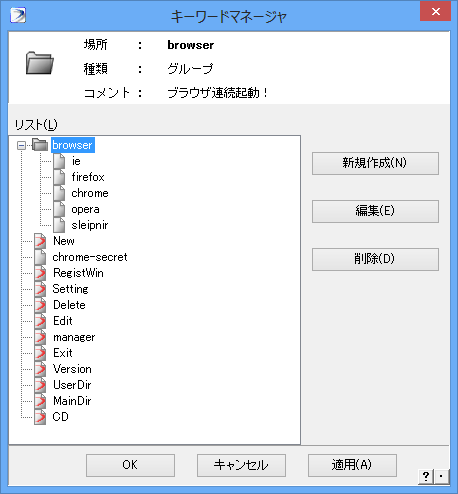The height and width of the screenshot is (494, 458).
Task: Collapse the browser group in tree
Action: tap(21, 145)
